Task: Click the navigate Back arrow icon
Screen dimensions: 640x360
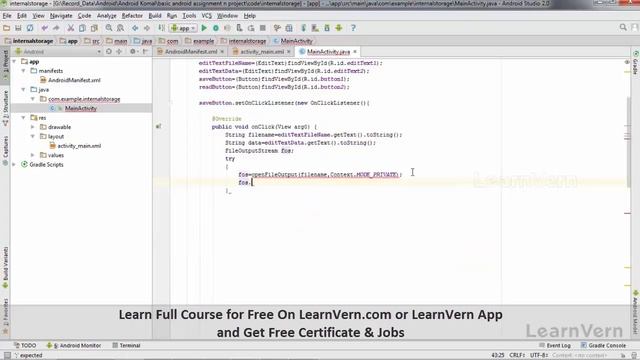Action: click(x=135, y=28)
